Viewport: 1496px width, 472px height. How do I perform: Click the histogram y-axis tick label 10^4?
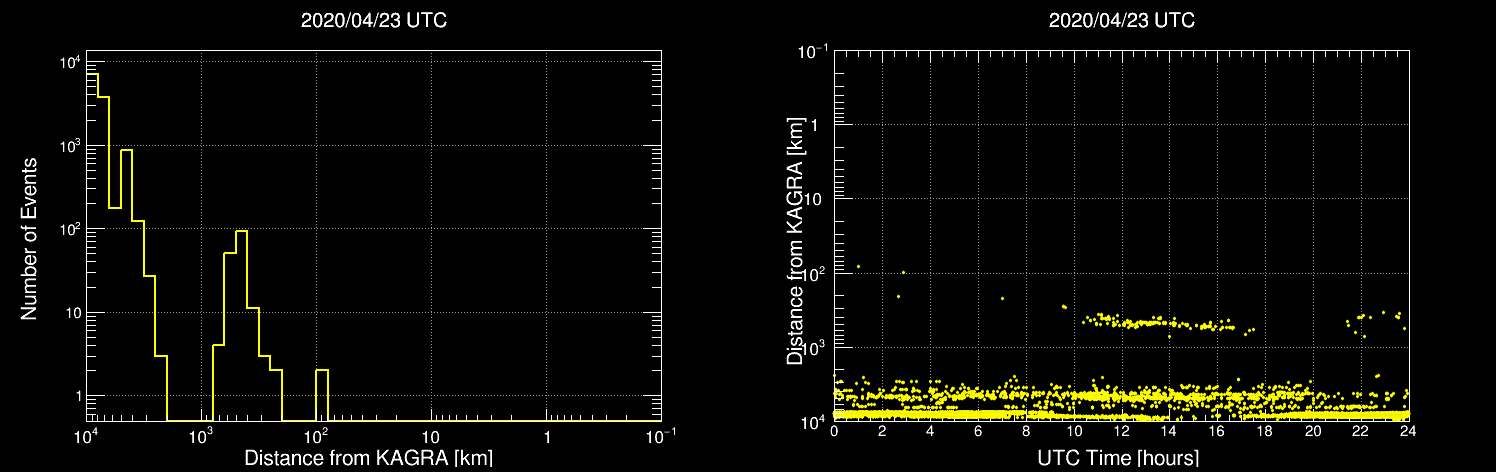pos(69,63)
